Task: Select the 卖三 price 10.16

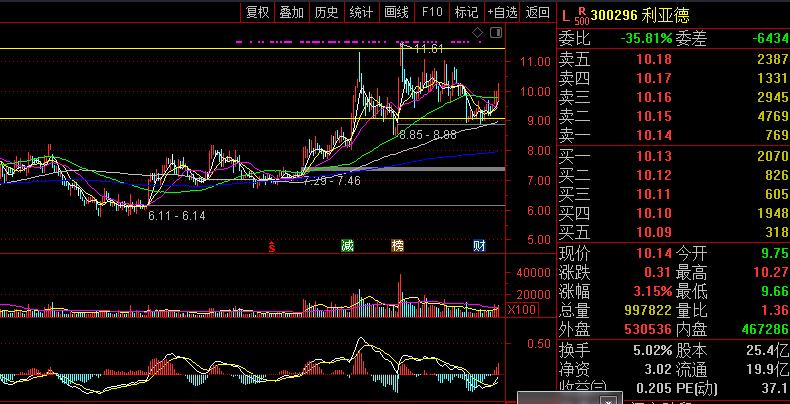Action: 653,97
